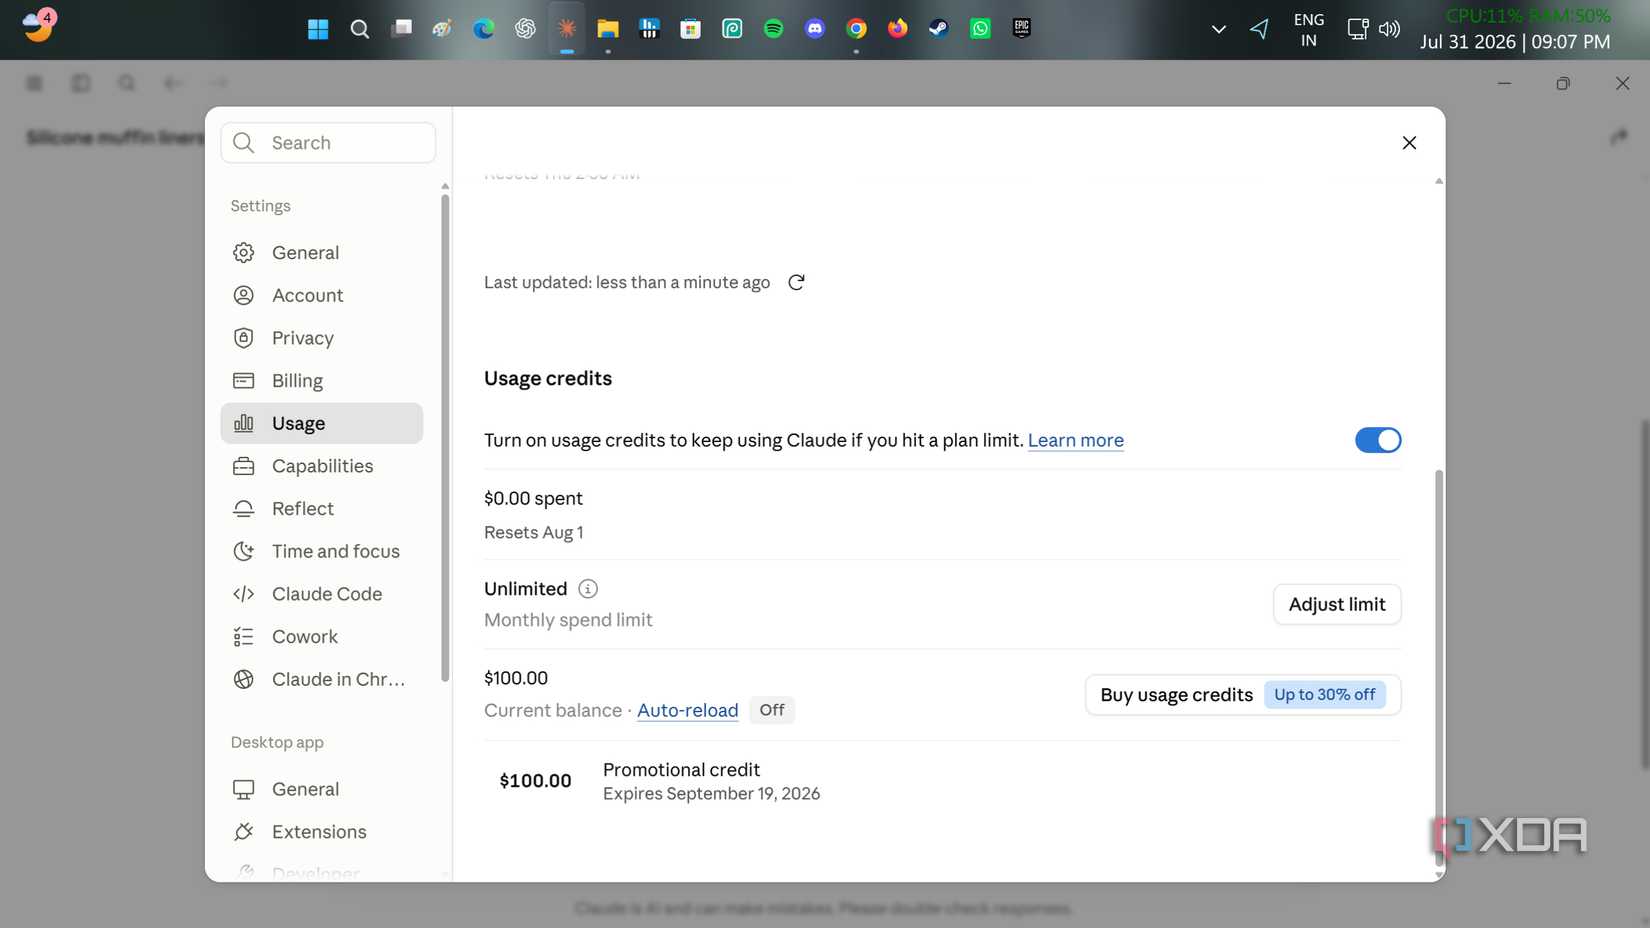The height and width of the screenshot is (928, 1650).
Task: Open Spotify from the taskbar
Action: [773, 29]
